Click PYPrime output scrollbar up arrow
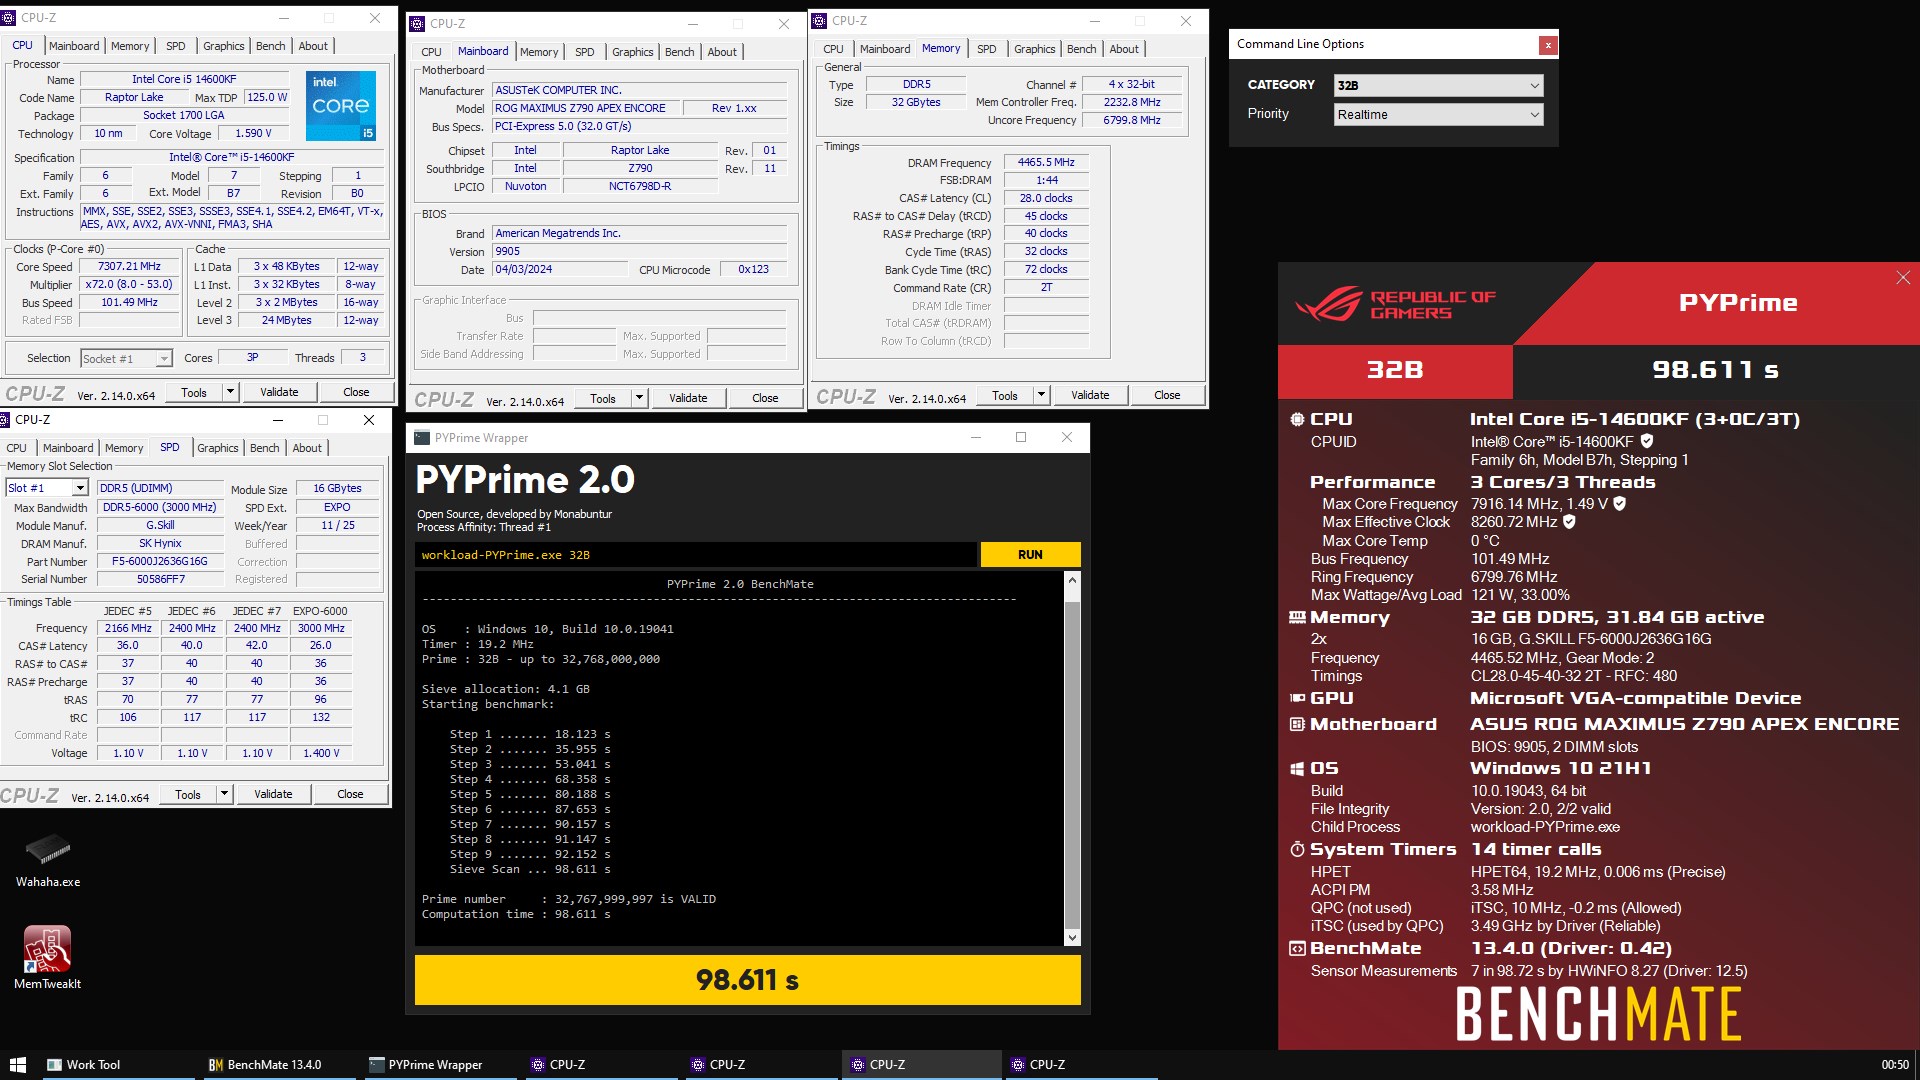The width and height of the screenshot is (1920, 1080). (x=1073, y=580)
